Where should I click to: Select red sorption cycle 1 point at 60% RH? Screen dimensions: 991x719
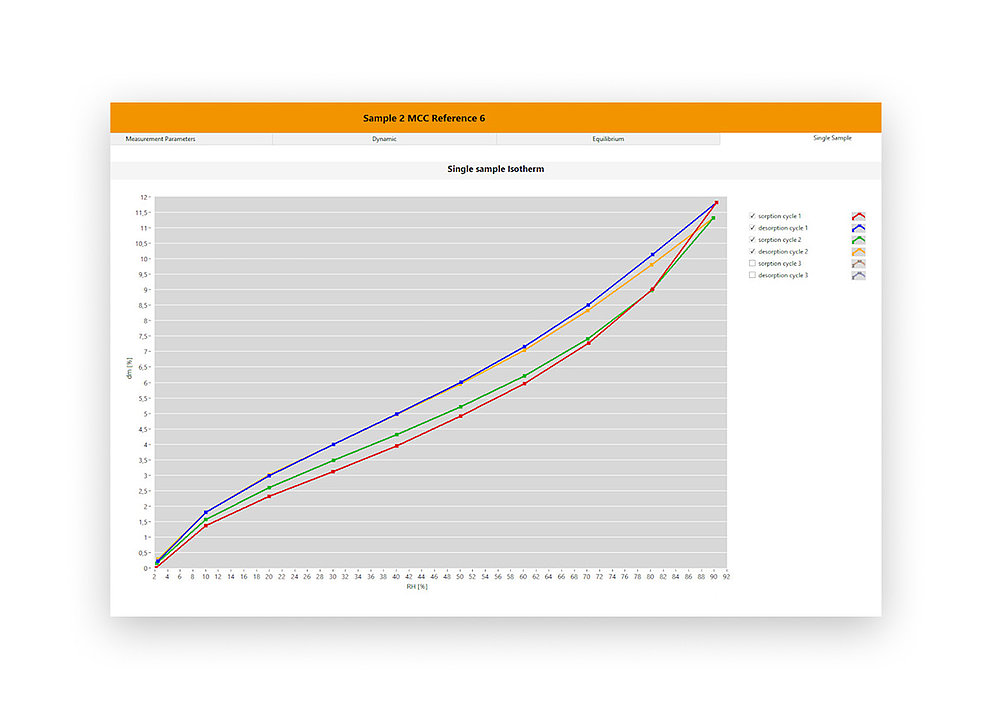(x=525, y=384)
